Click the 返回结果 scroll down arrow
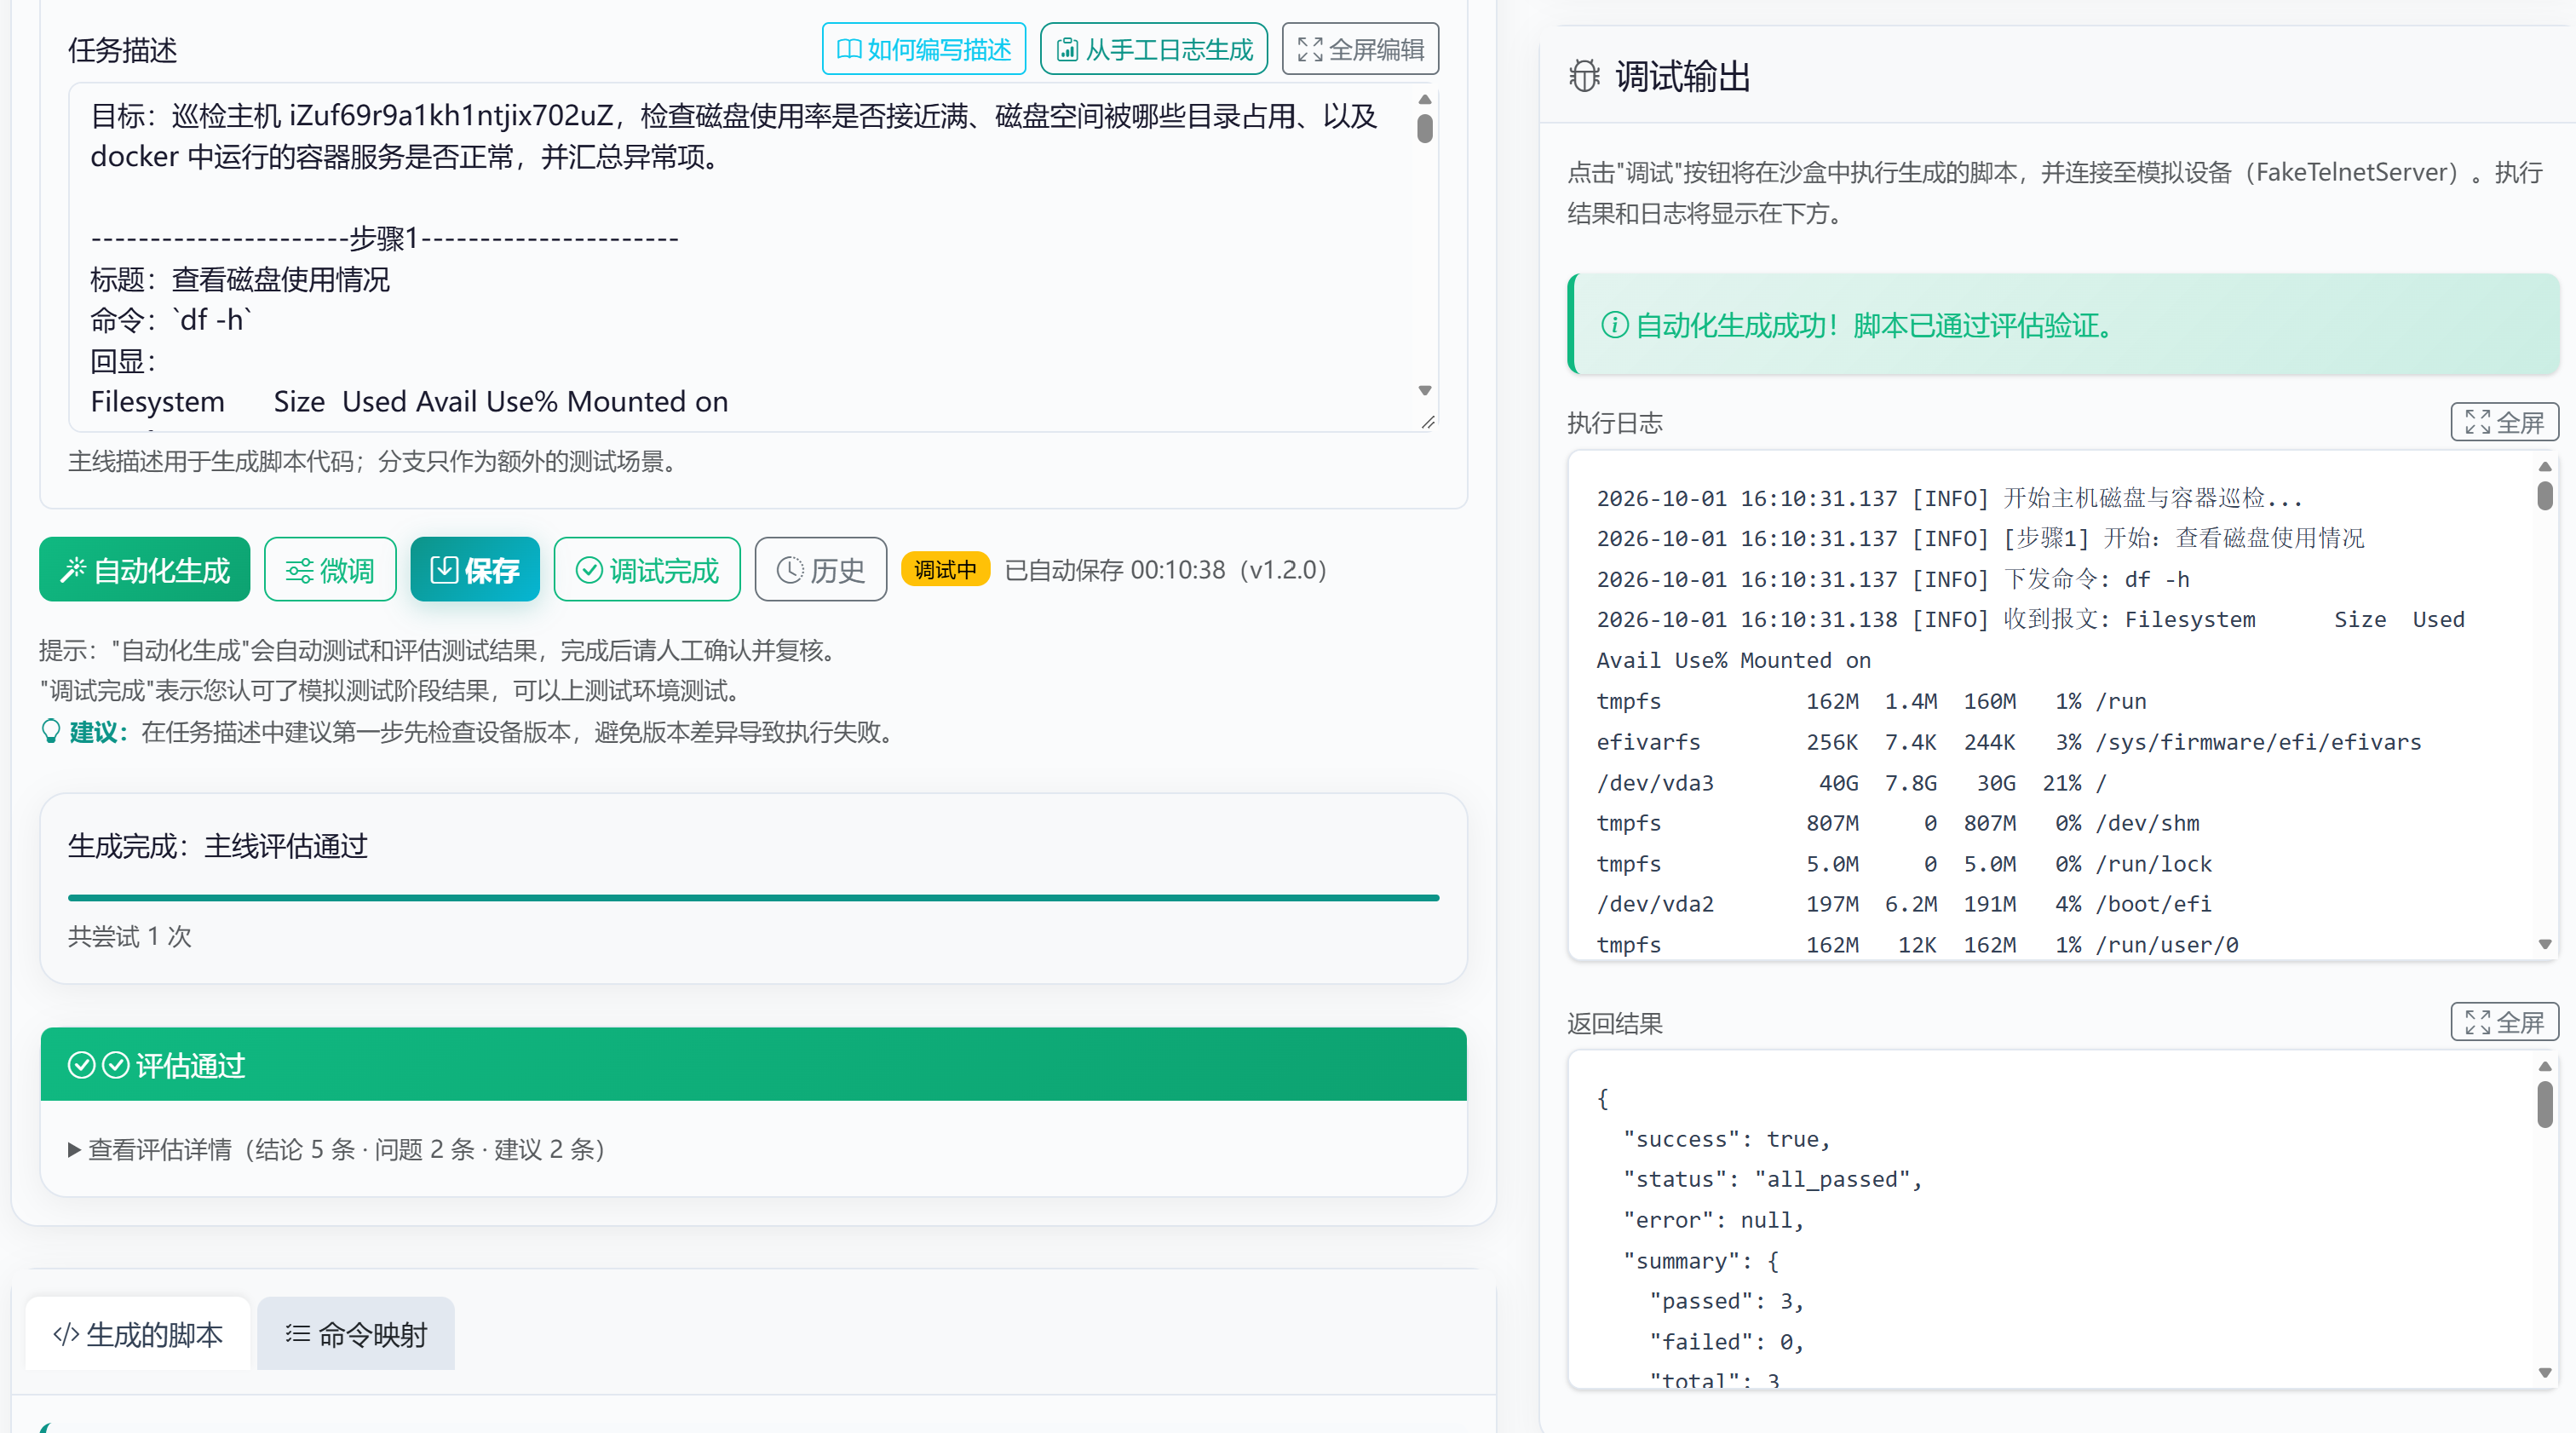Screen dimensions: 2576x1433 pos(2545,1373)
